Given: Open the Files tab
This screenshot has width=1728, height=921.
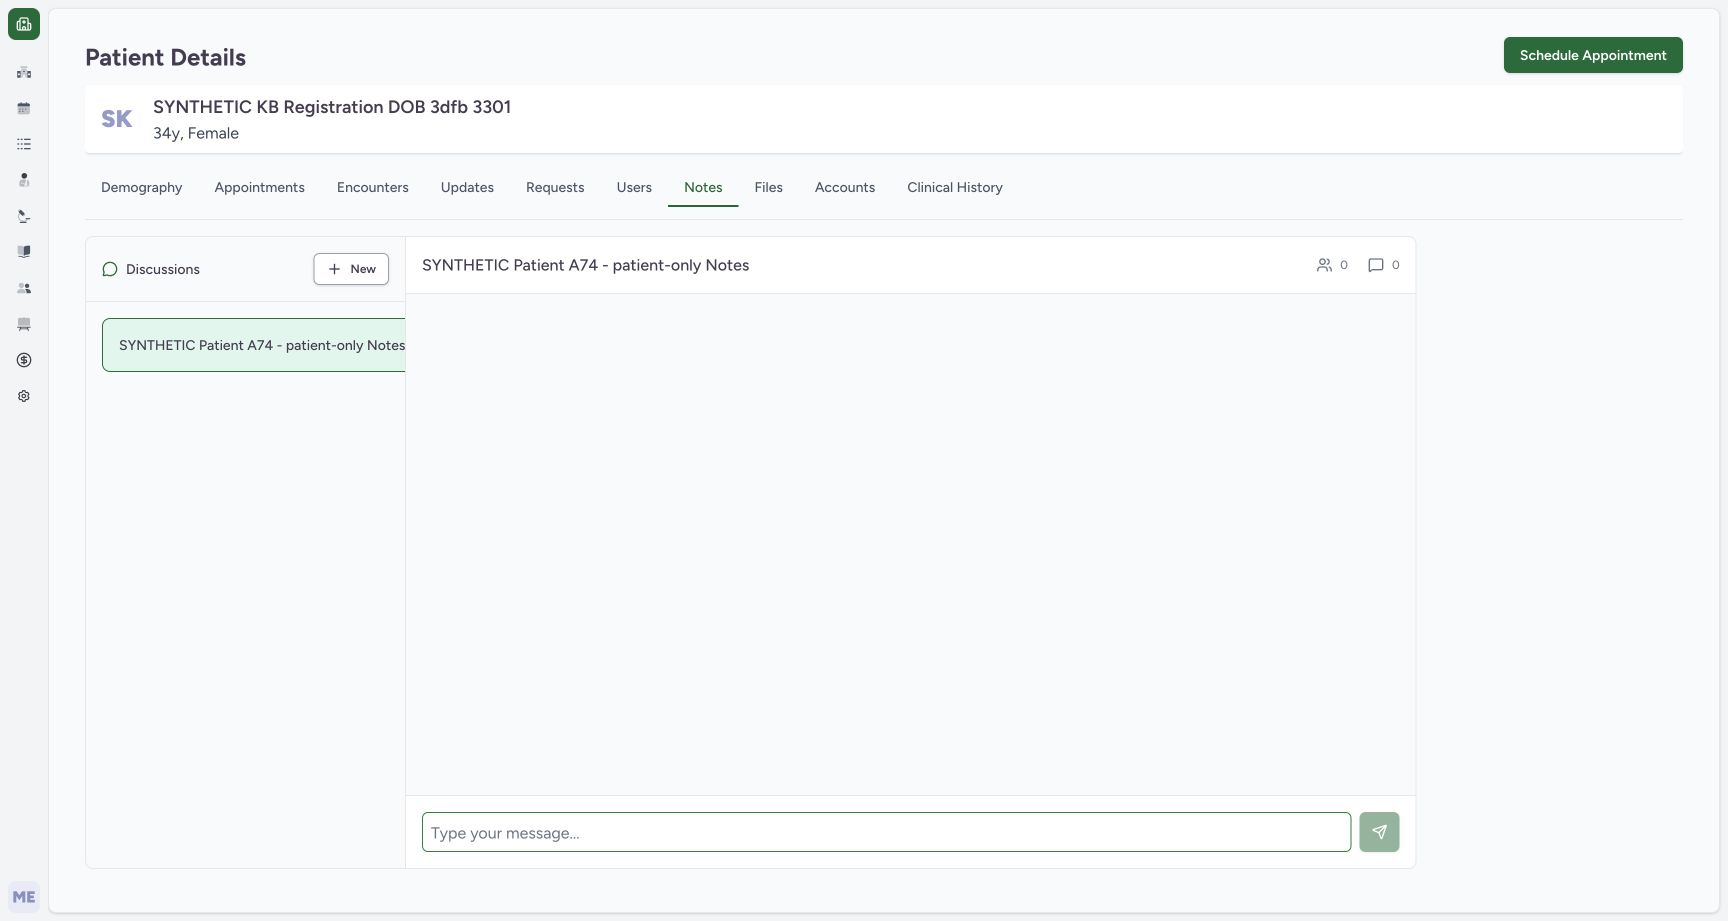Looking at the screenshot, I should point(769,187).
